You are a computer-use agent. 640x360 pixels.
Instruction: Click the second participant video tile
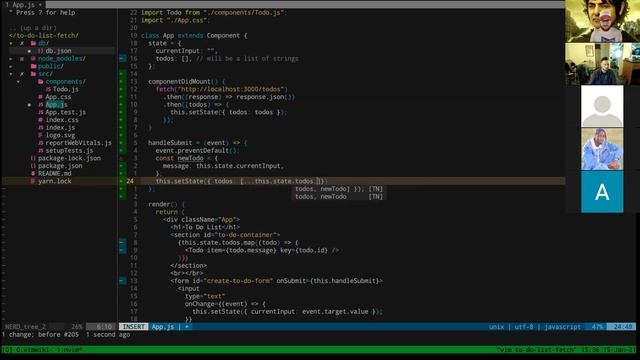point(602,64)
